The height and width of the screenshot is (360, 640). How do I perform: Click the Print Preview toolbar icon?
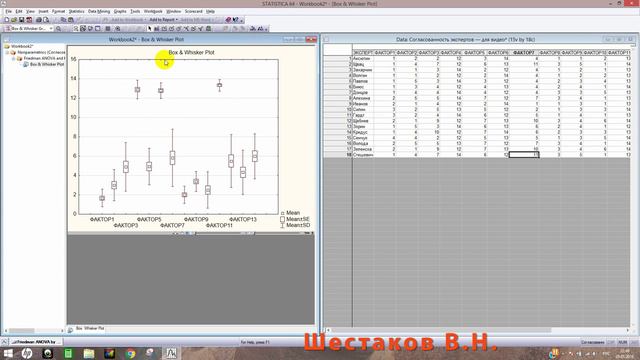coord(46,20)
